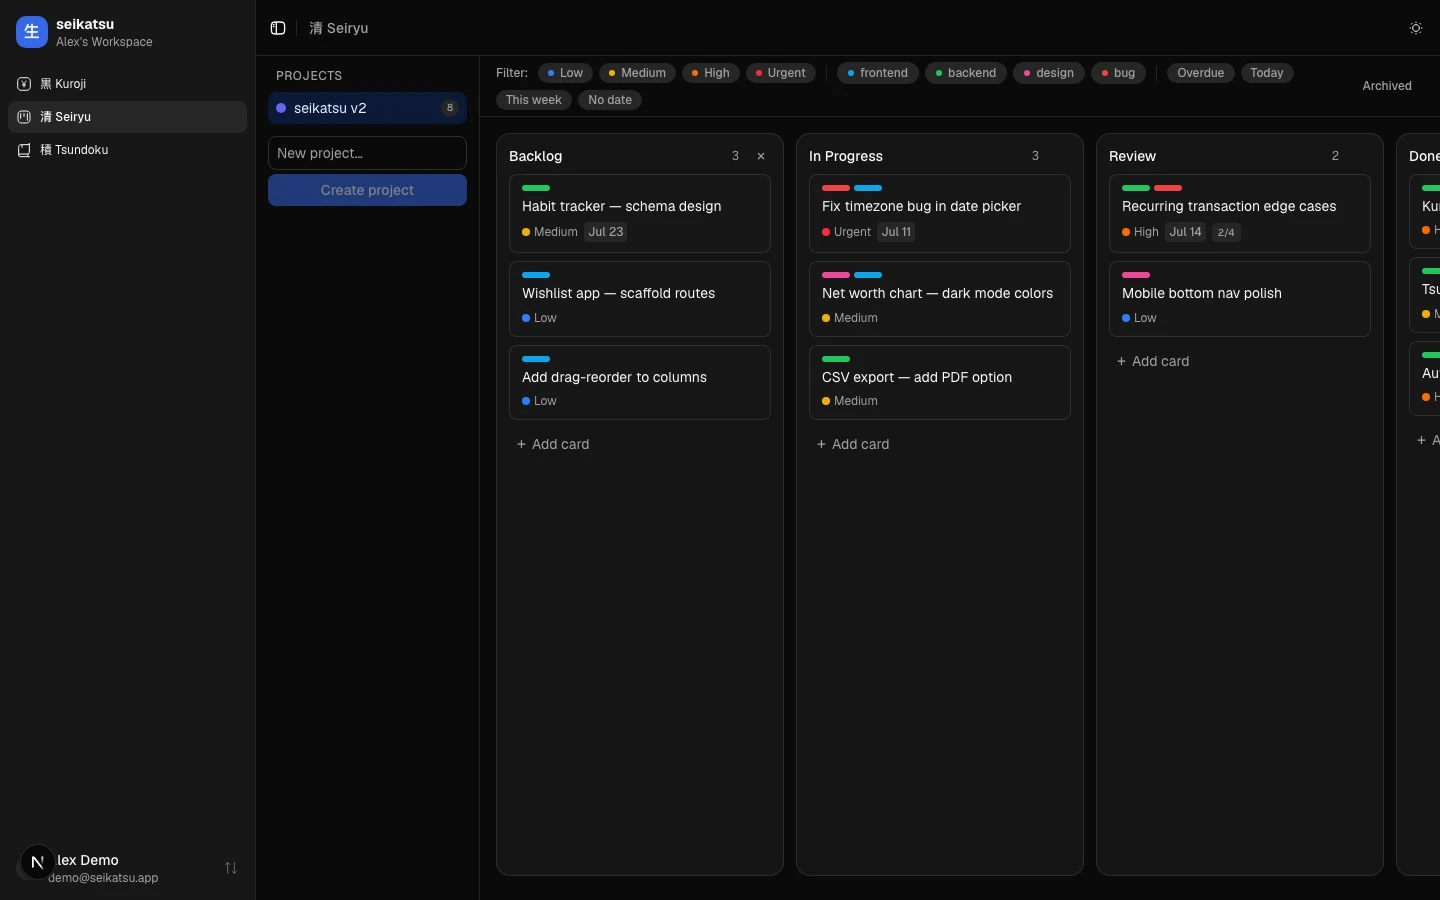Image resolution: width=1440 pixels, height=900 pixels.
Task: Show Archived cards
Action: (1387, 86)
